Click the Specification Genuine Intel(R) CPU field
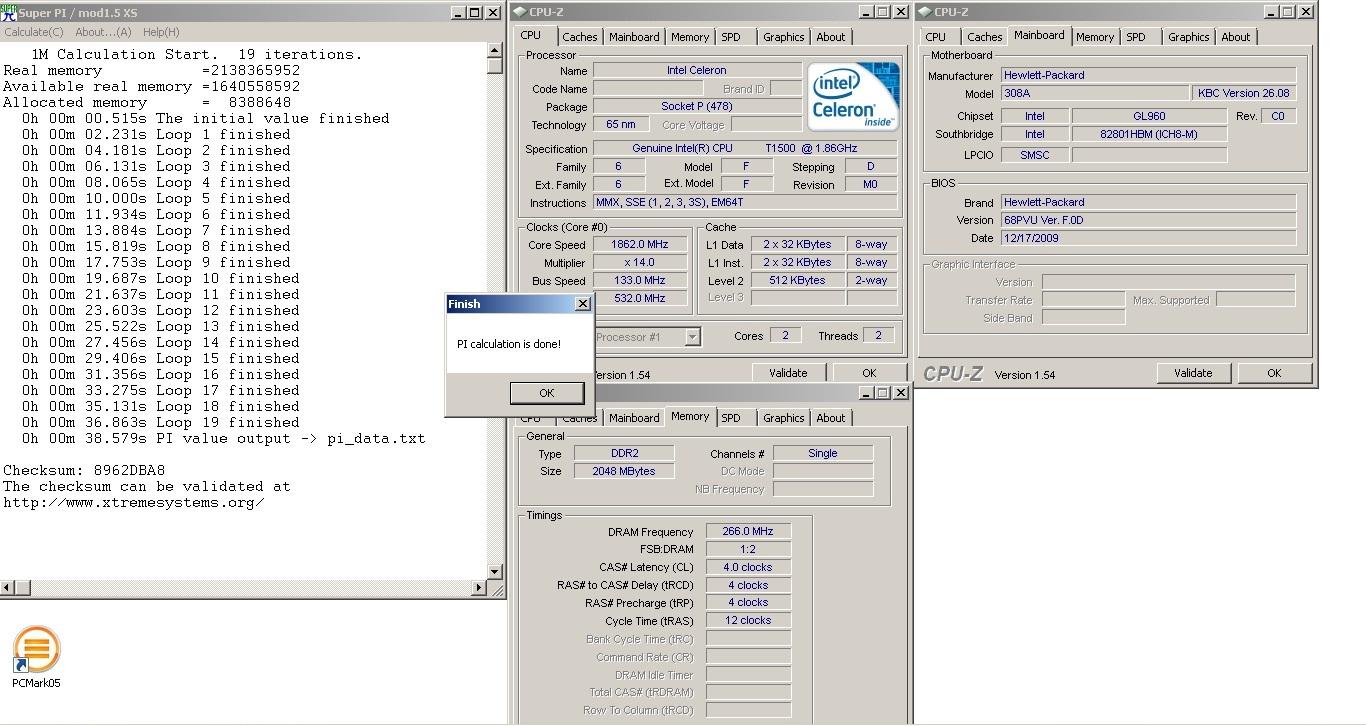This screenshot has height=726, width=1366. (x=745, y=148)
